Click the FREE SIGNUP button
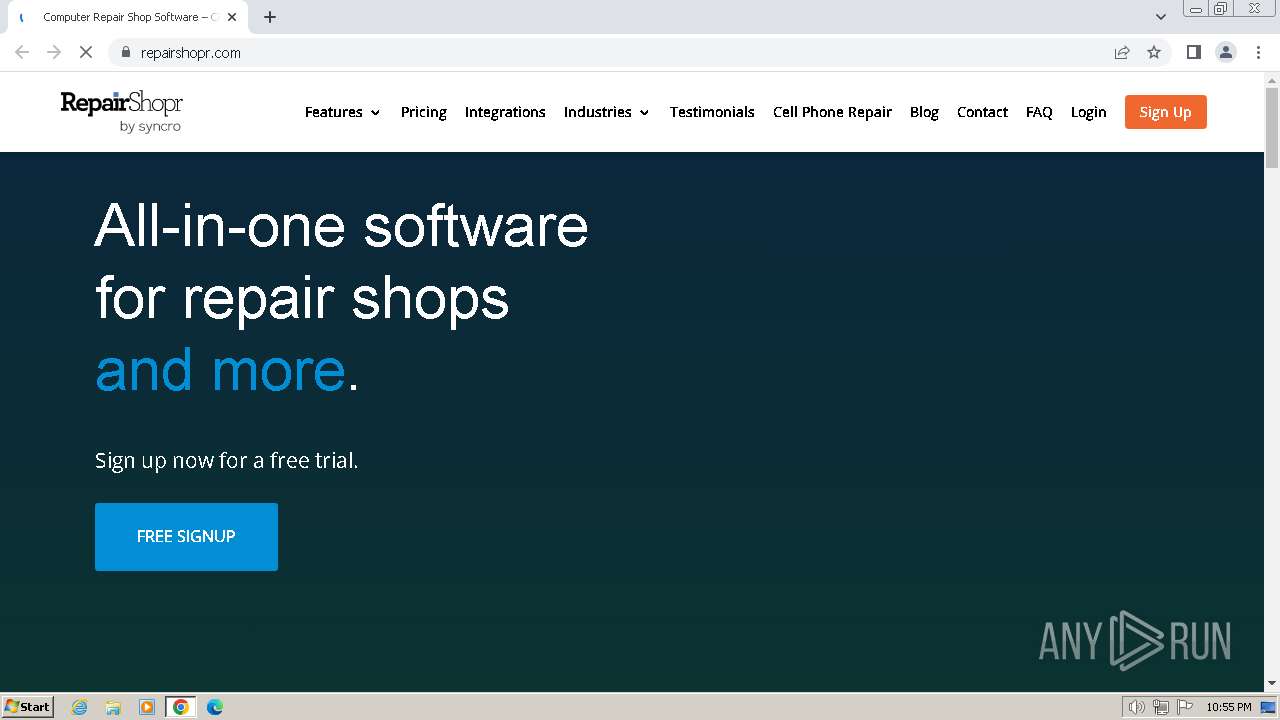1280x720 pixels. (x=186, y=537)
